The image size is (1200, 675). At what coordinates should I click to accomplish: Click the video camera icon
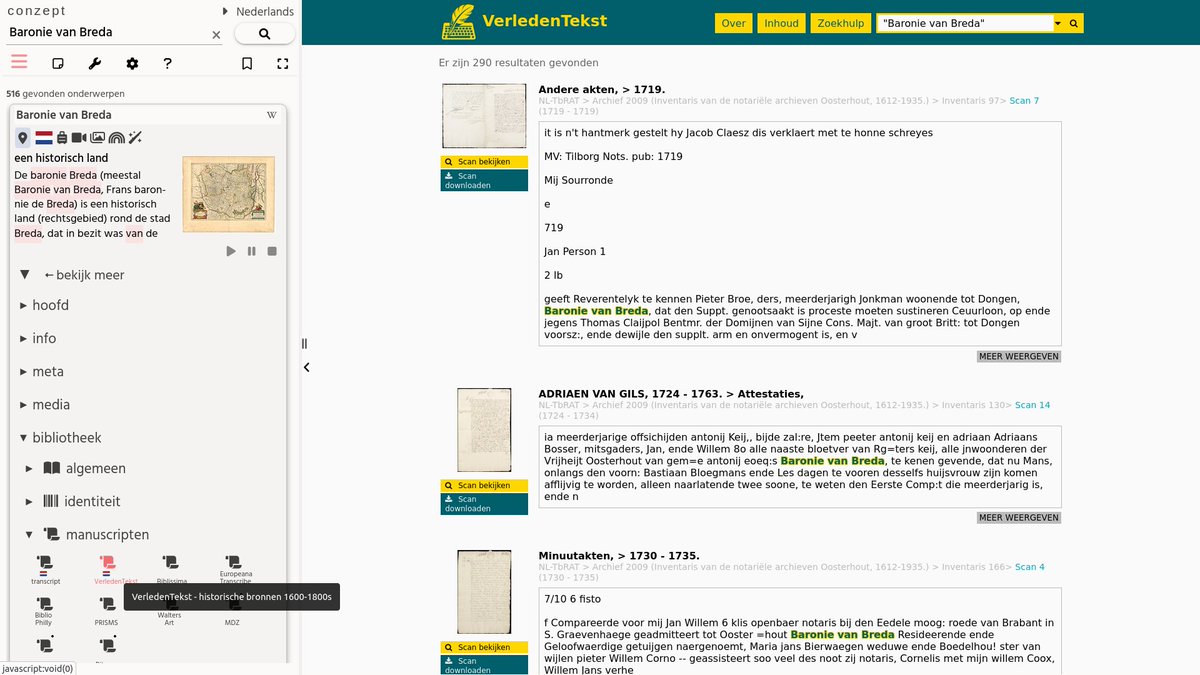[x=79, y=138]
